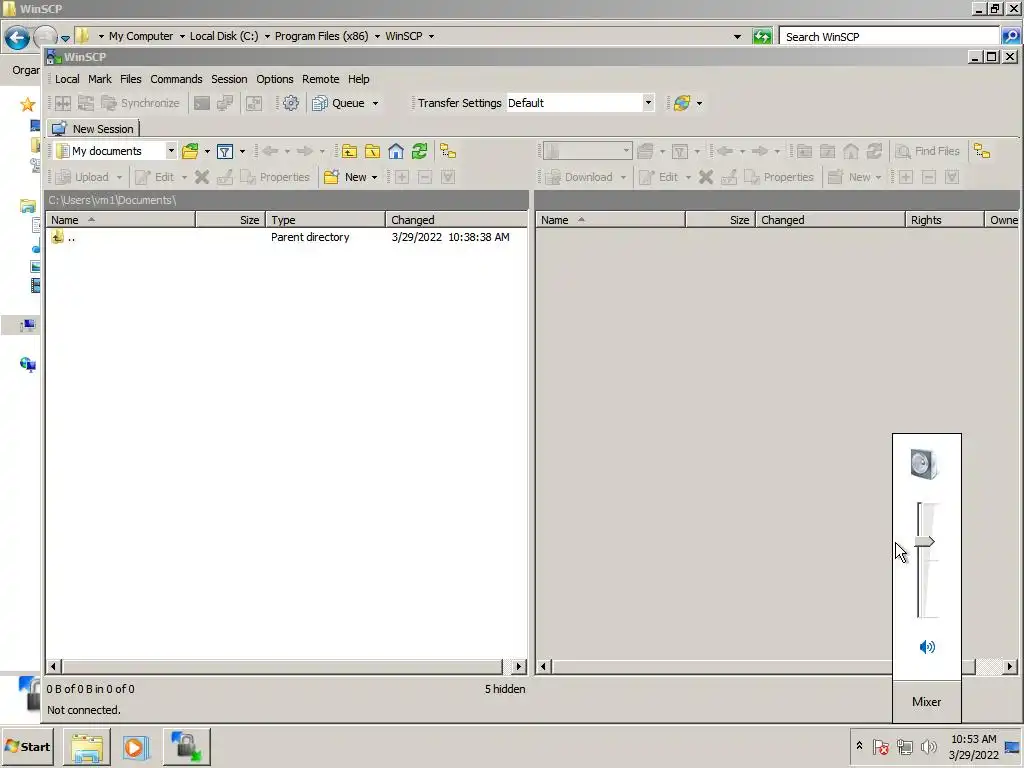
Task: Open the Explorer address bar history dropdown
Action: point(737,37)
